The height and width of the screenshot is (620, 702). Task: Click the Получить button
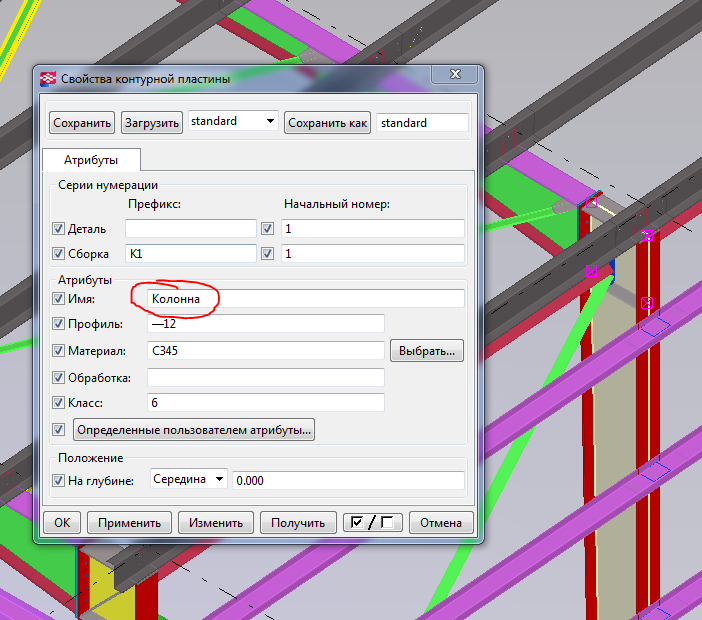298,522
